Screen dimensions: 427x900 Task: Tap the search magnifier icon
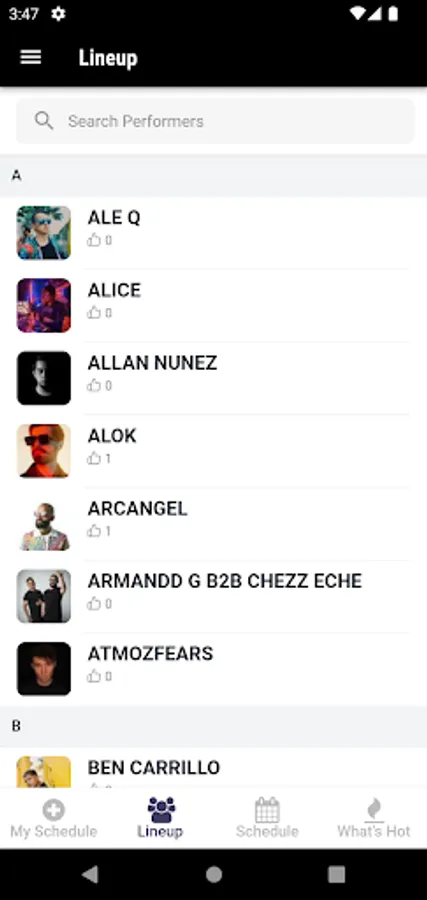pos(44,121)
